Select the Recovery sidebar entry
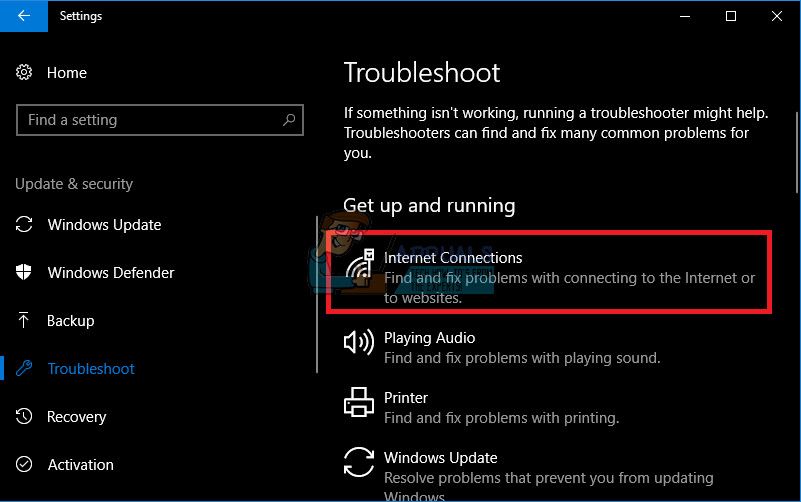 click(77, 417)
